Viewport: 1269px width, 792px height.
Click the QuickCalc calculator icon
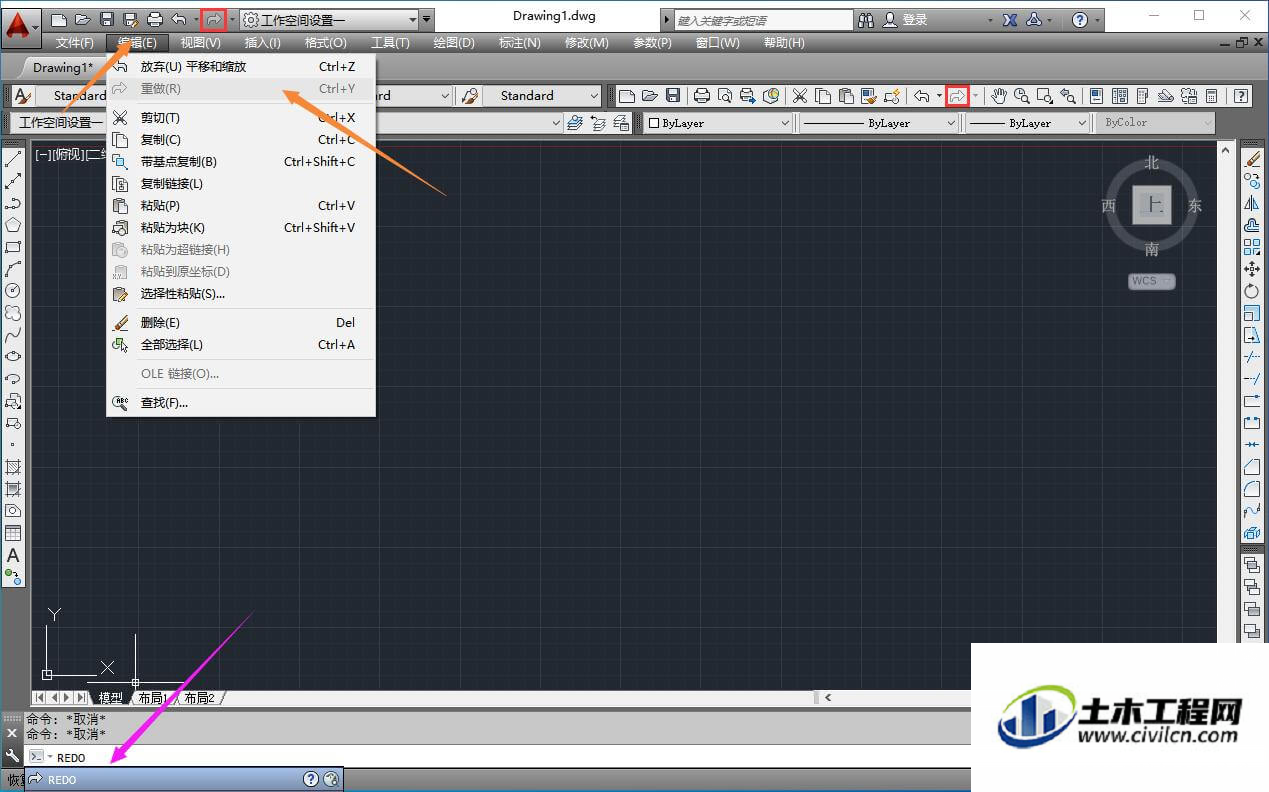tap(1211, 96)
